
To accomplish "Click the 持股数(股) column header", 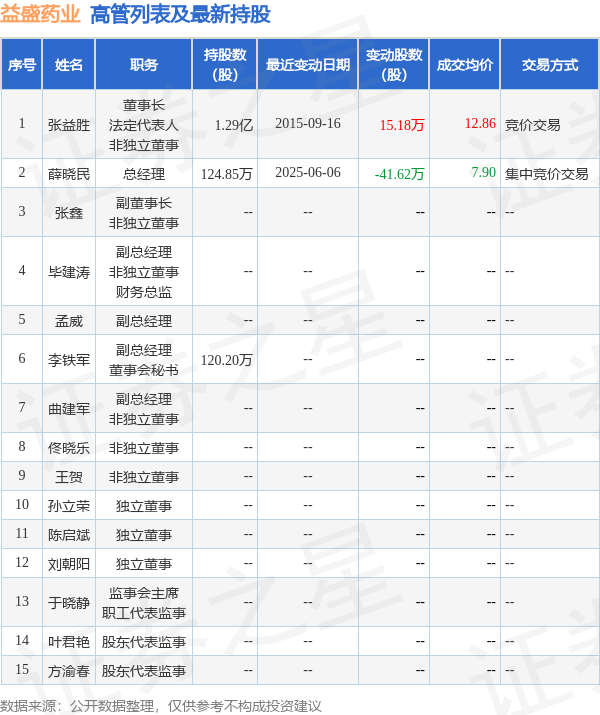I will (225, 65).
